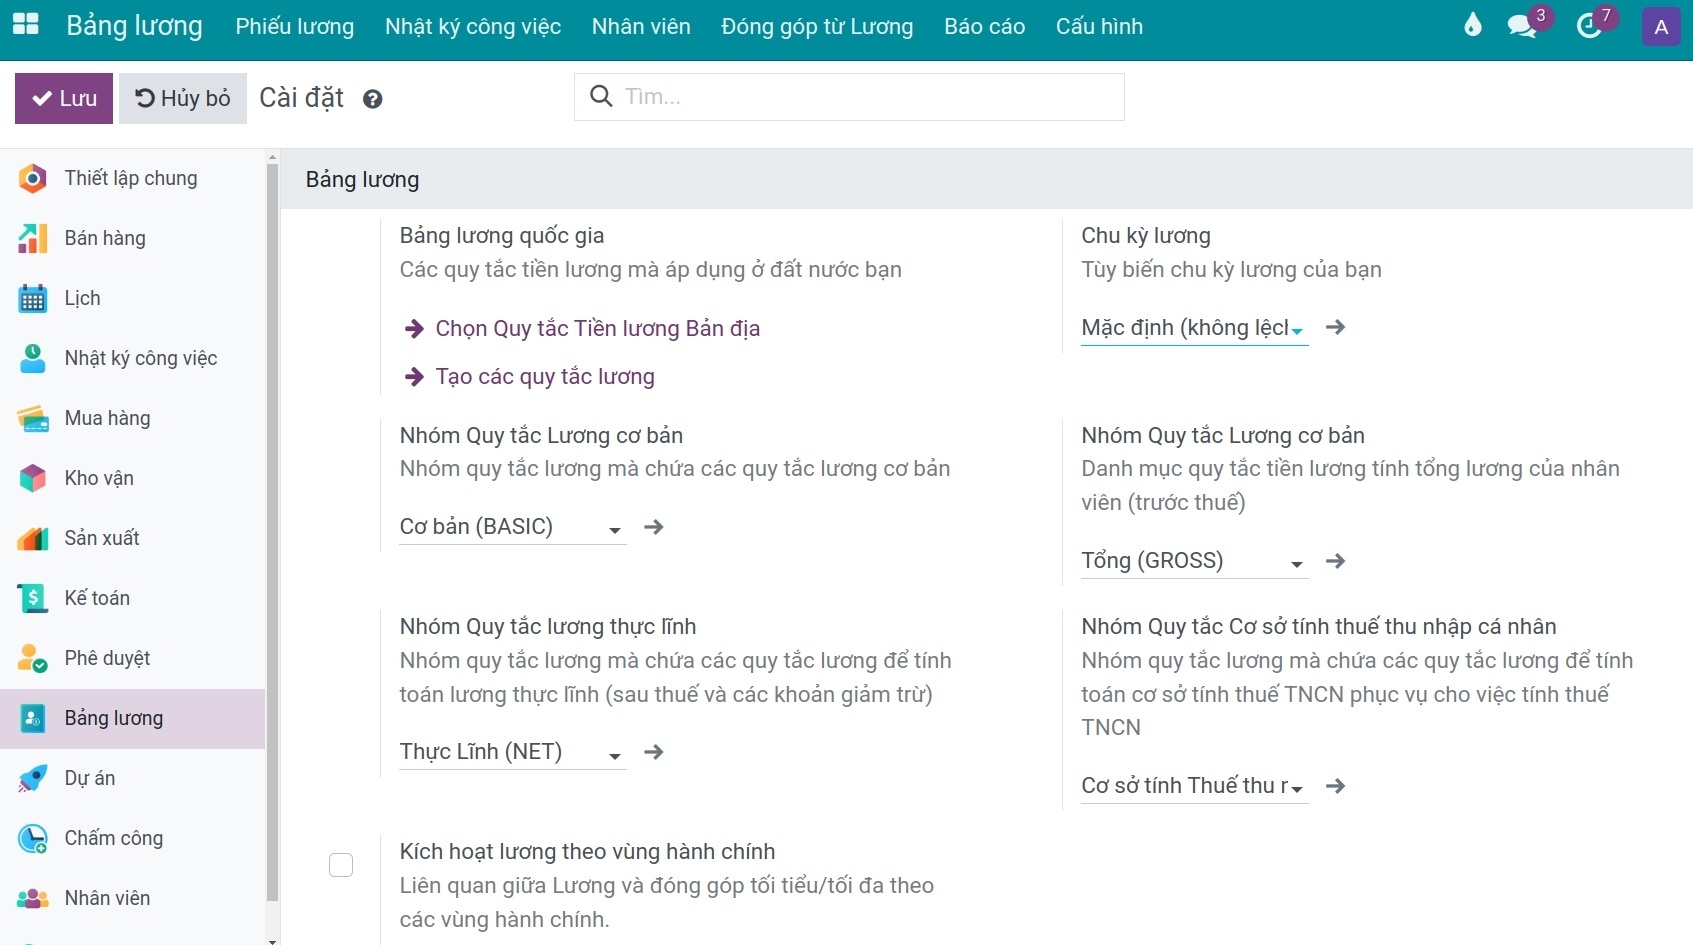Open external link arrow beside Cơ sở tính Thuế
Viewport: 1693px width, 945px height.
tap(1335, 786)
